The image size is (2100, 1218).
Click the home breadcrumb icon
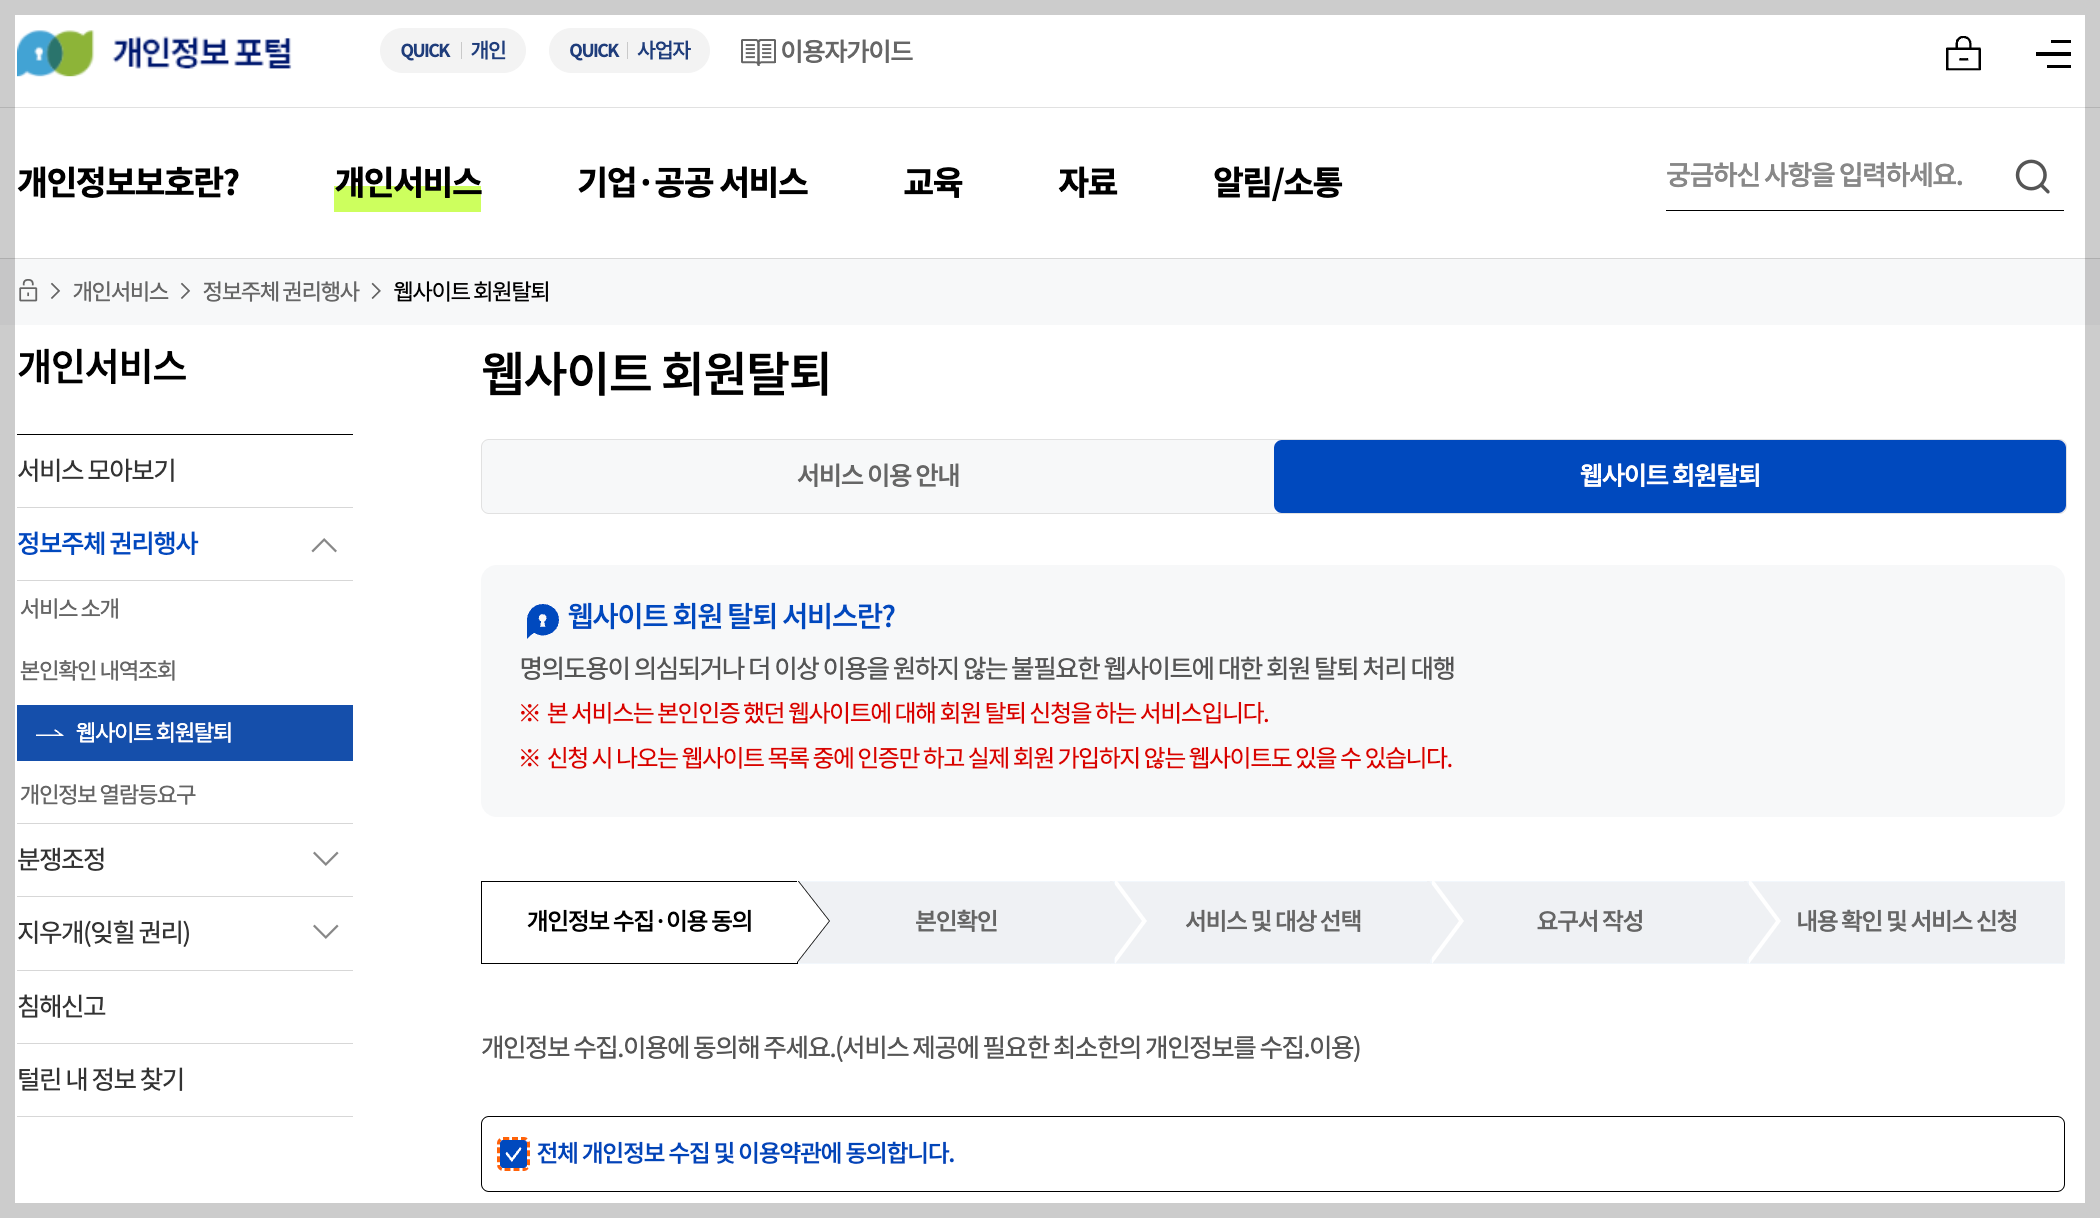(28, 291)
